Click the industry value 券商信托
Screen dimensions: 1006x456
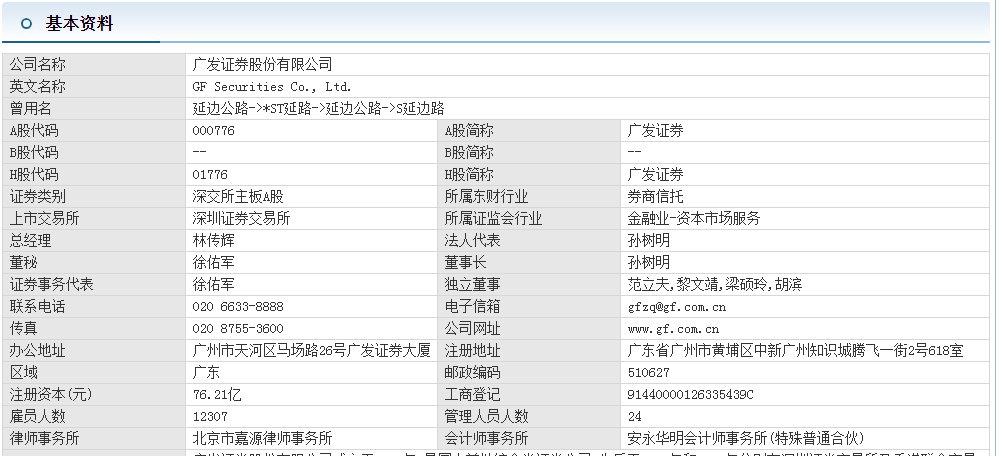655,196
